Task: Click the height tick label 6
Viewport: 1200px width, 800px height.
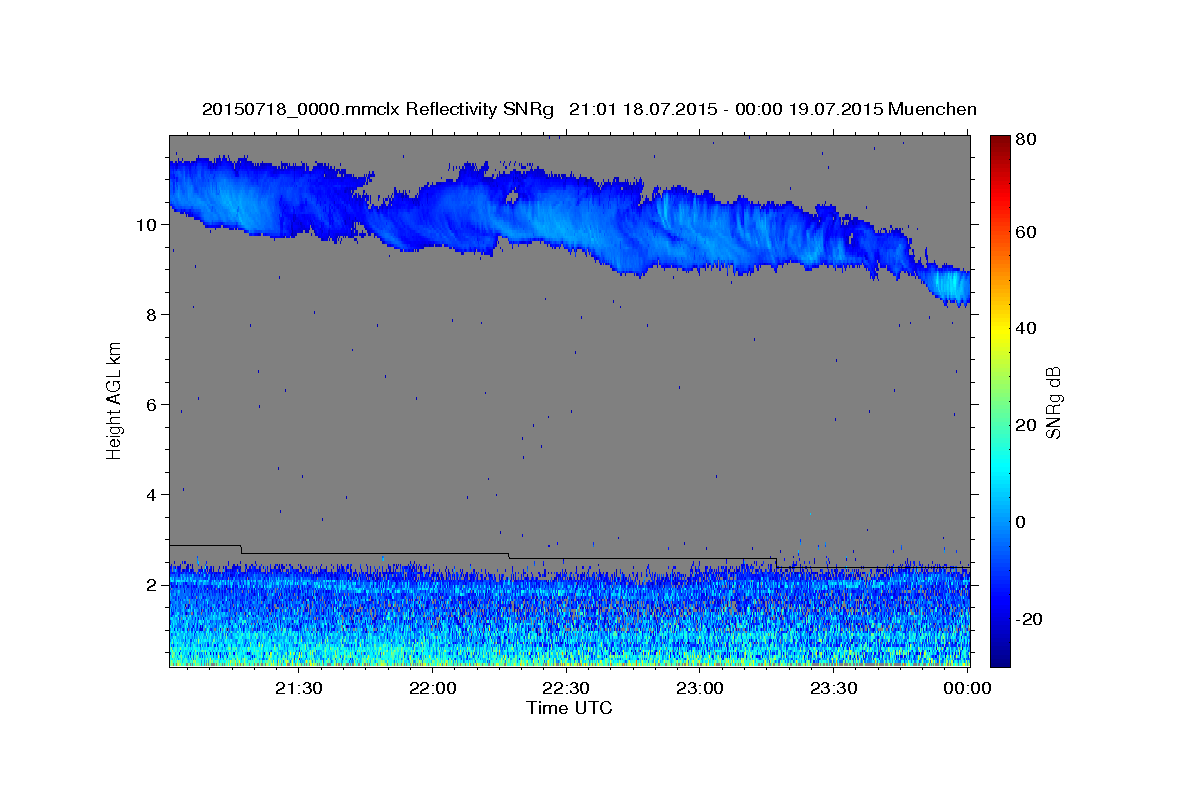Action: [153, 405]
